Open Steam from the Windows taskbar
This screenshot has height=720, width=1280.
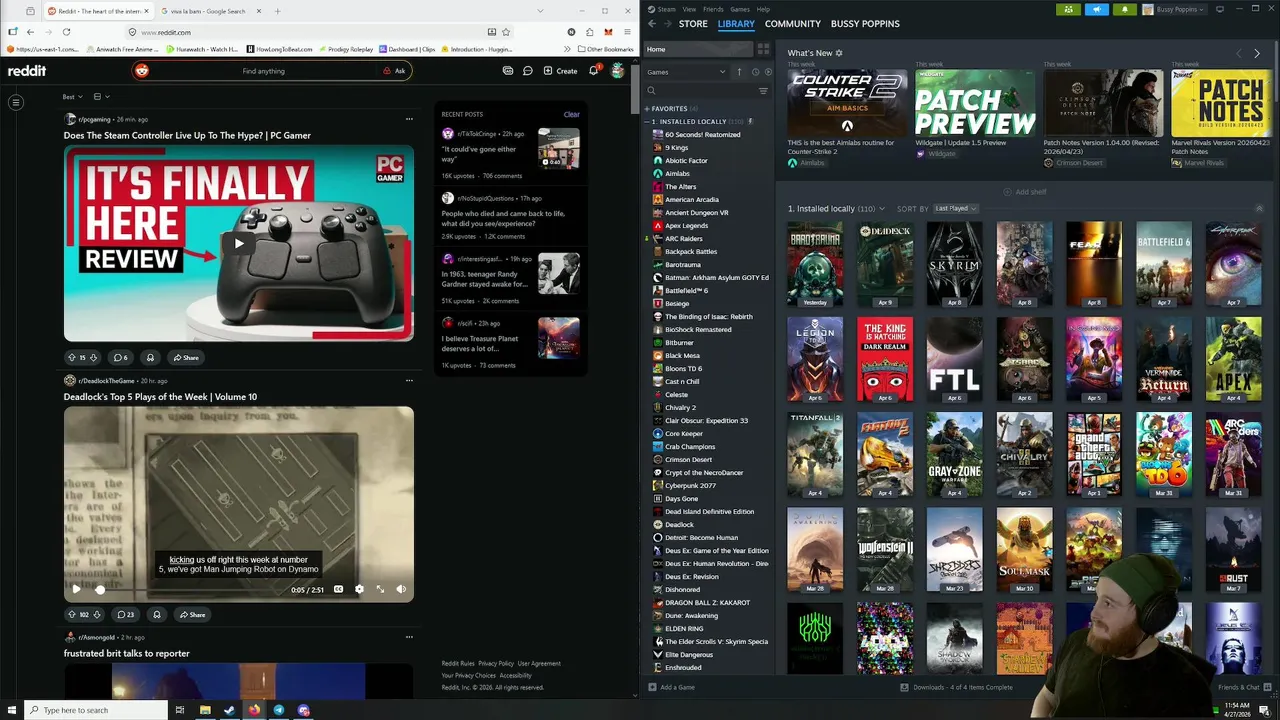(x=230, y=710)
